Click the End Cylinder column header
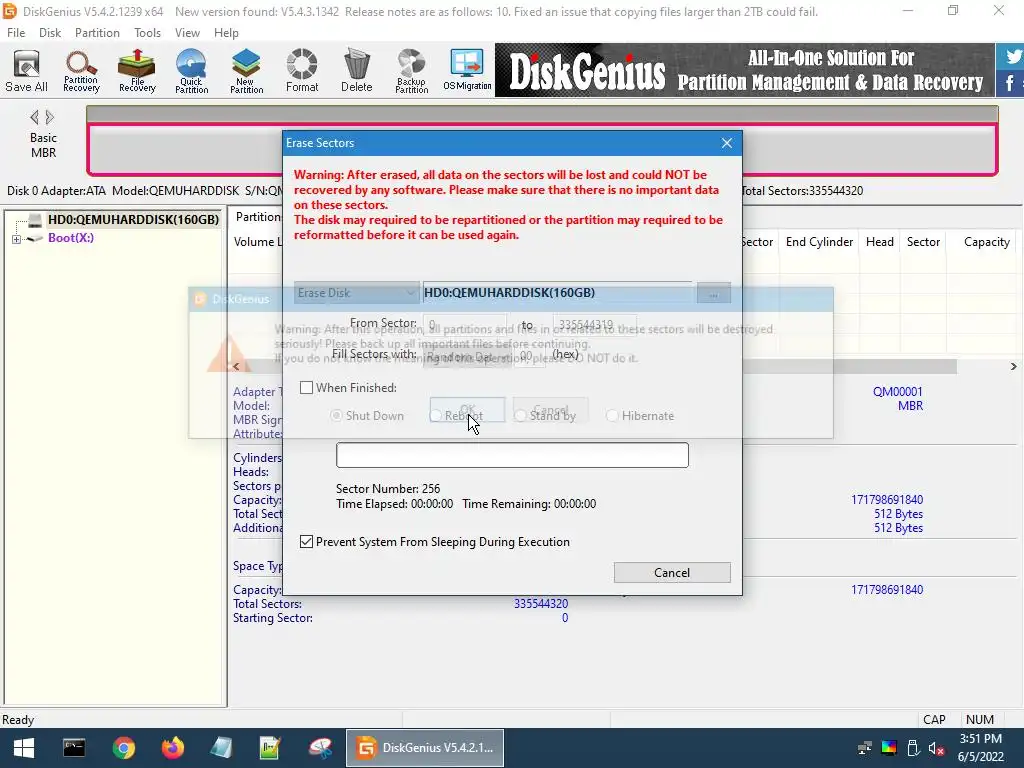The height and width of the screenshot is (768, 1024). click(819, 242)
